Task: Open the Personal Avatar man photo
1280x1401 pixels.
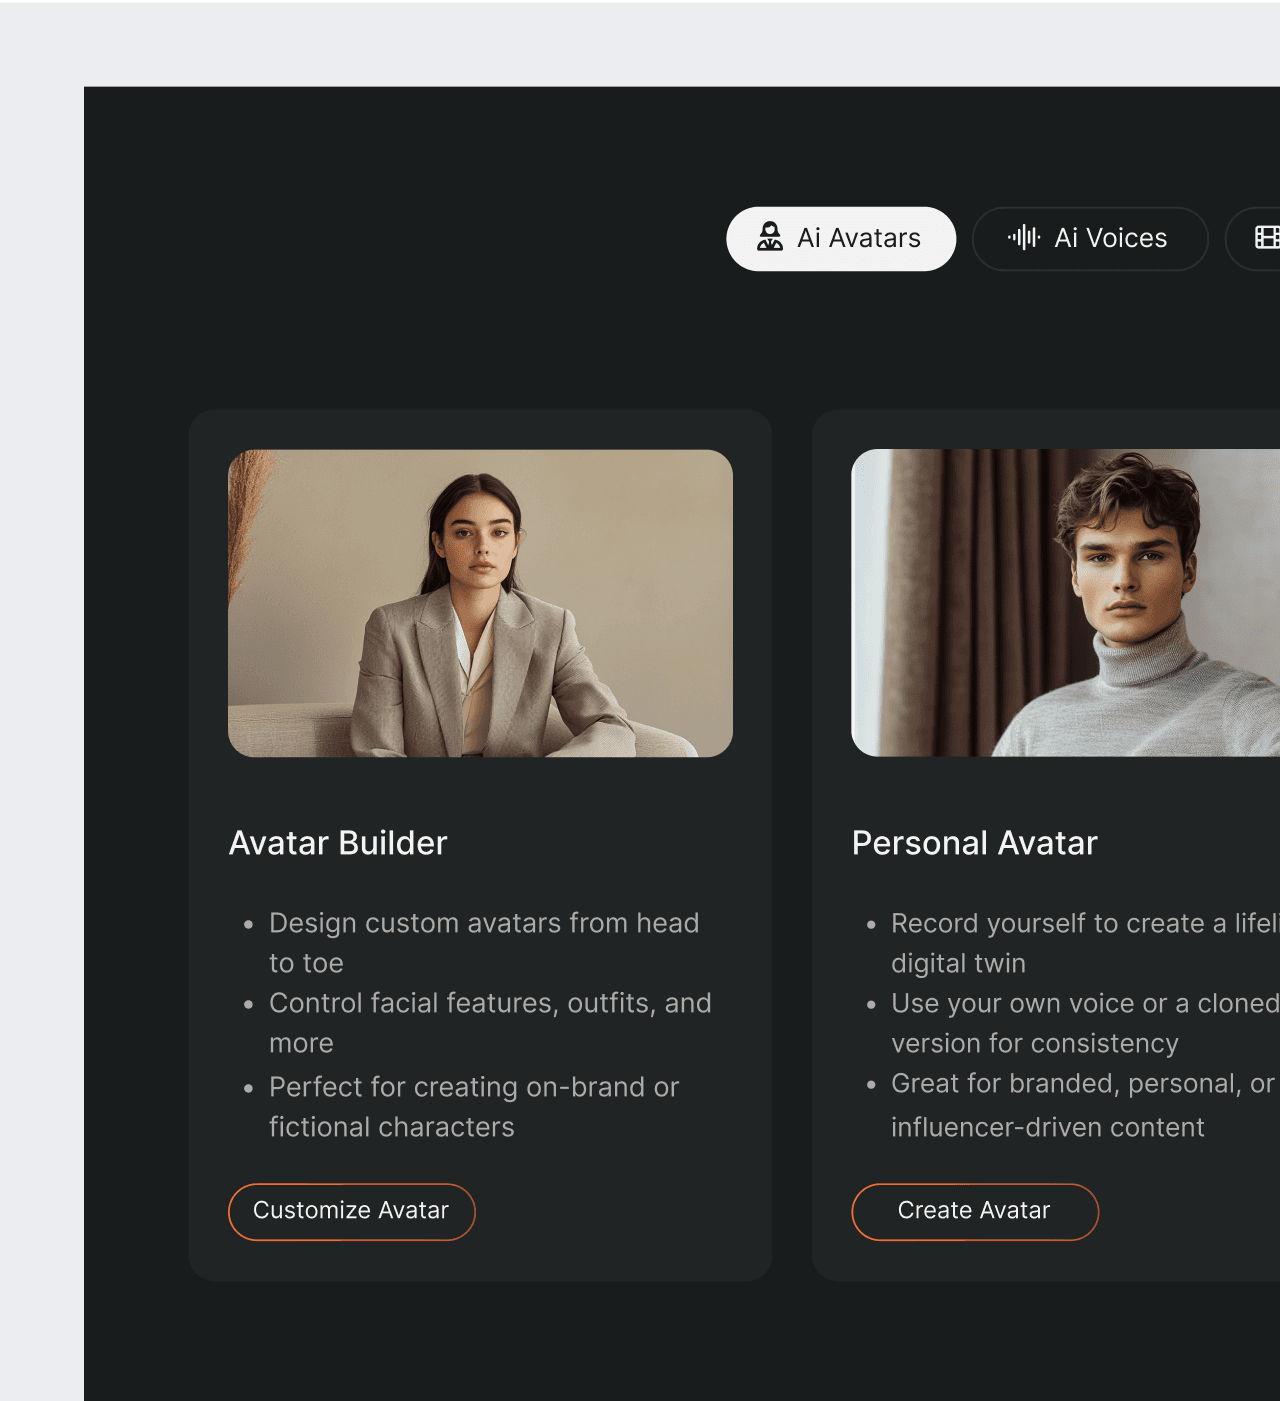Action: tap(1065, 603)
